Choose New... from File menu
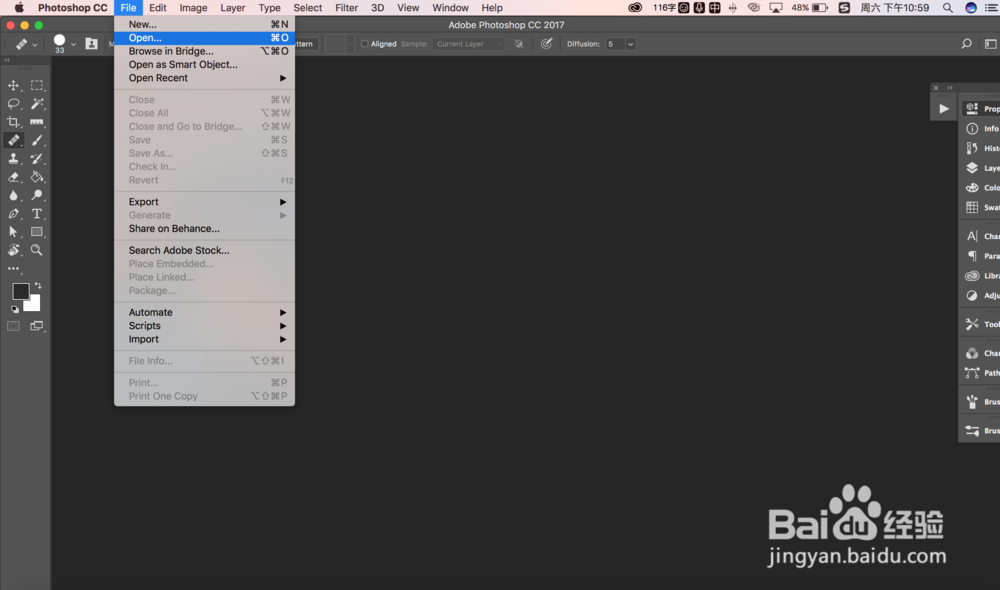This screenshot has width=1000, height=590. 205,24
